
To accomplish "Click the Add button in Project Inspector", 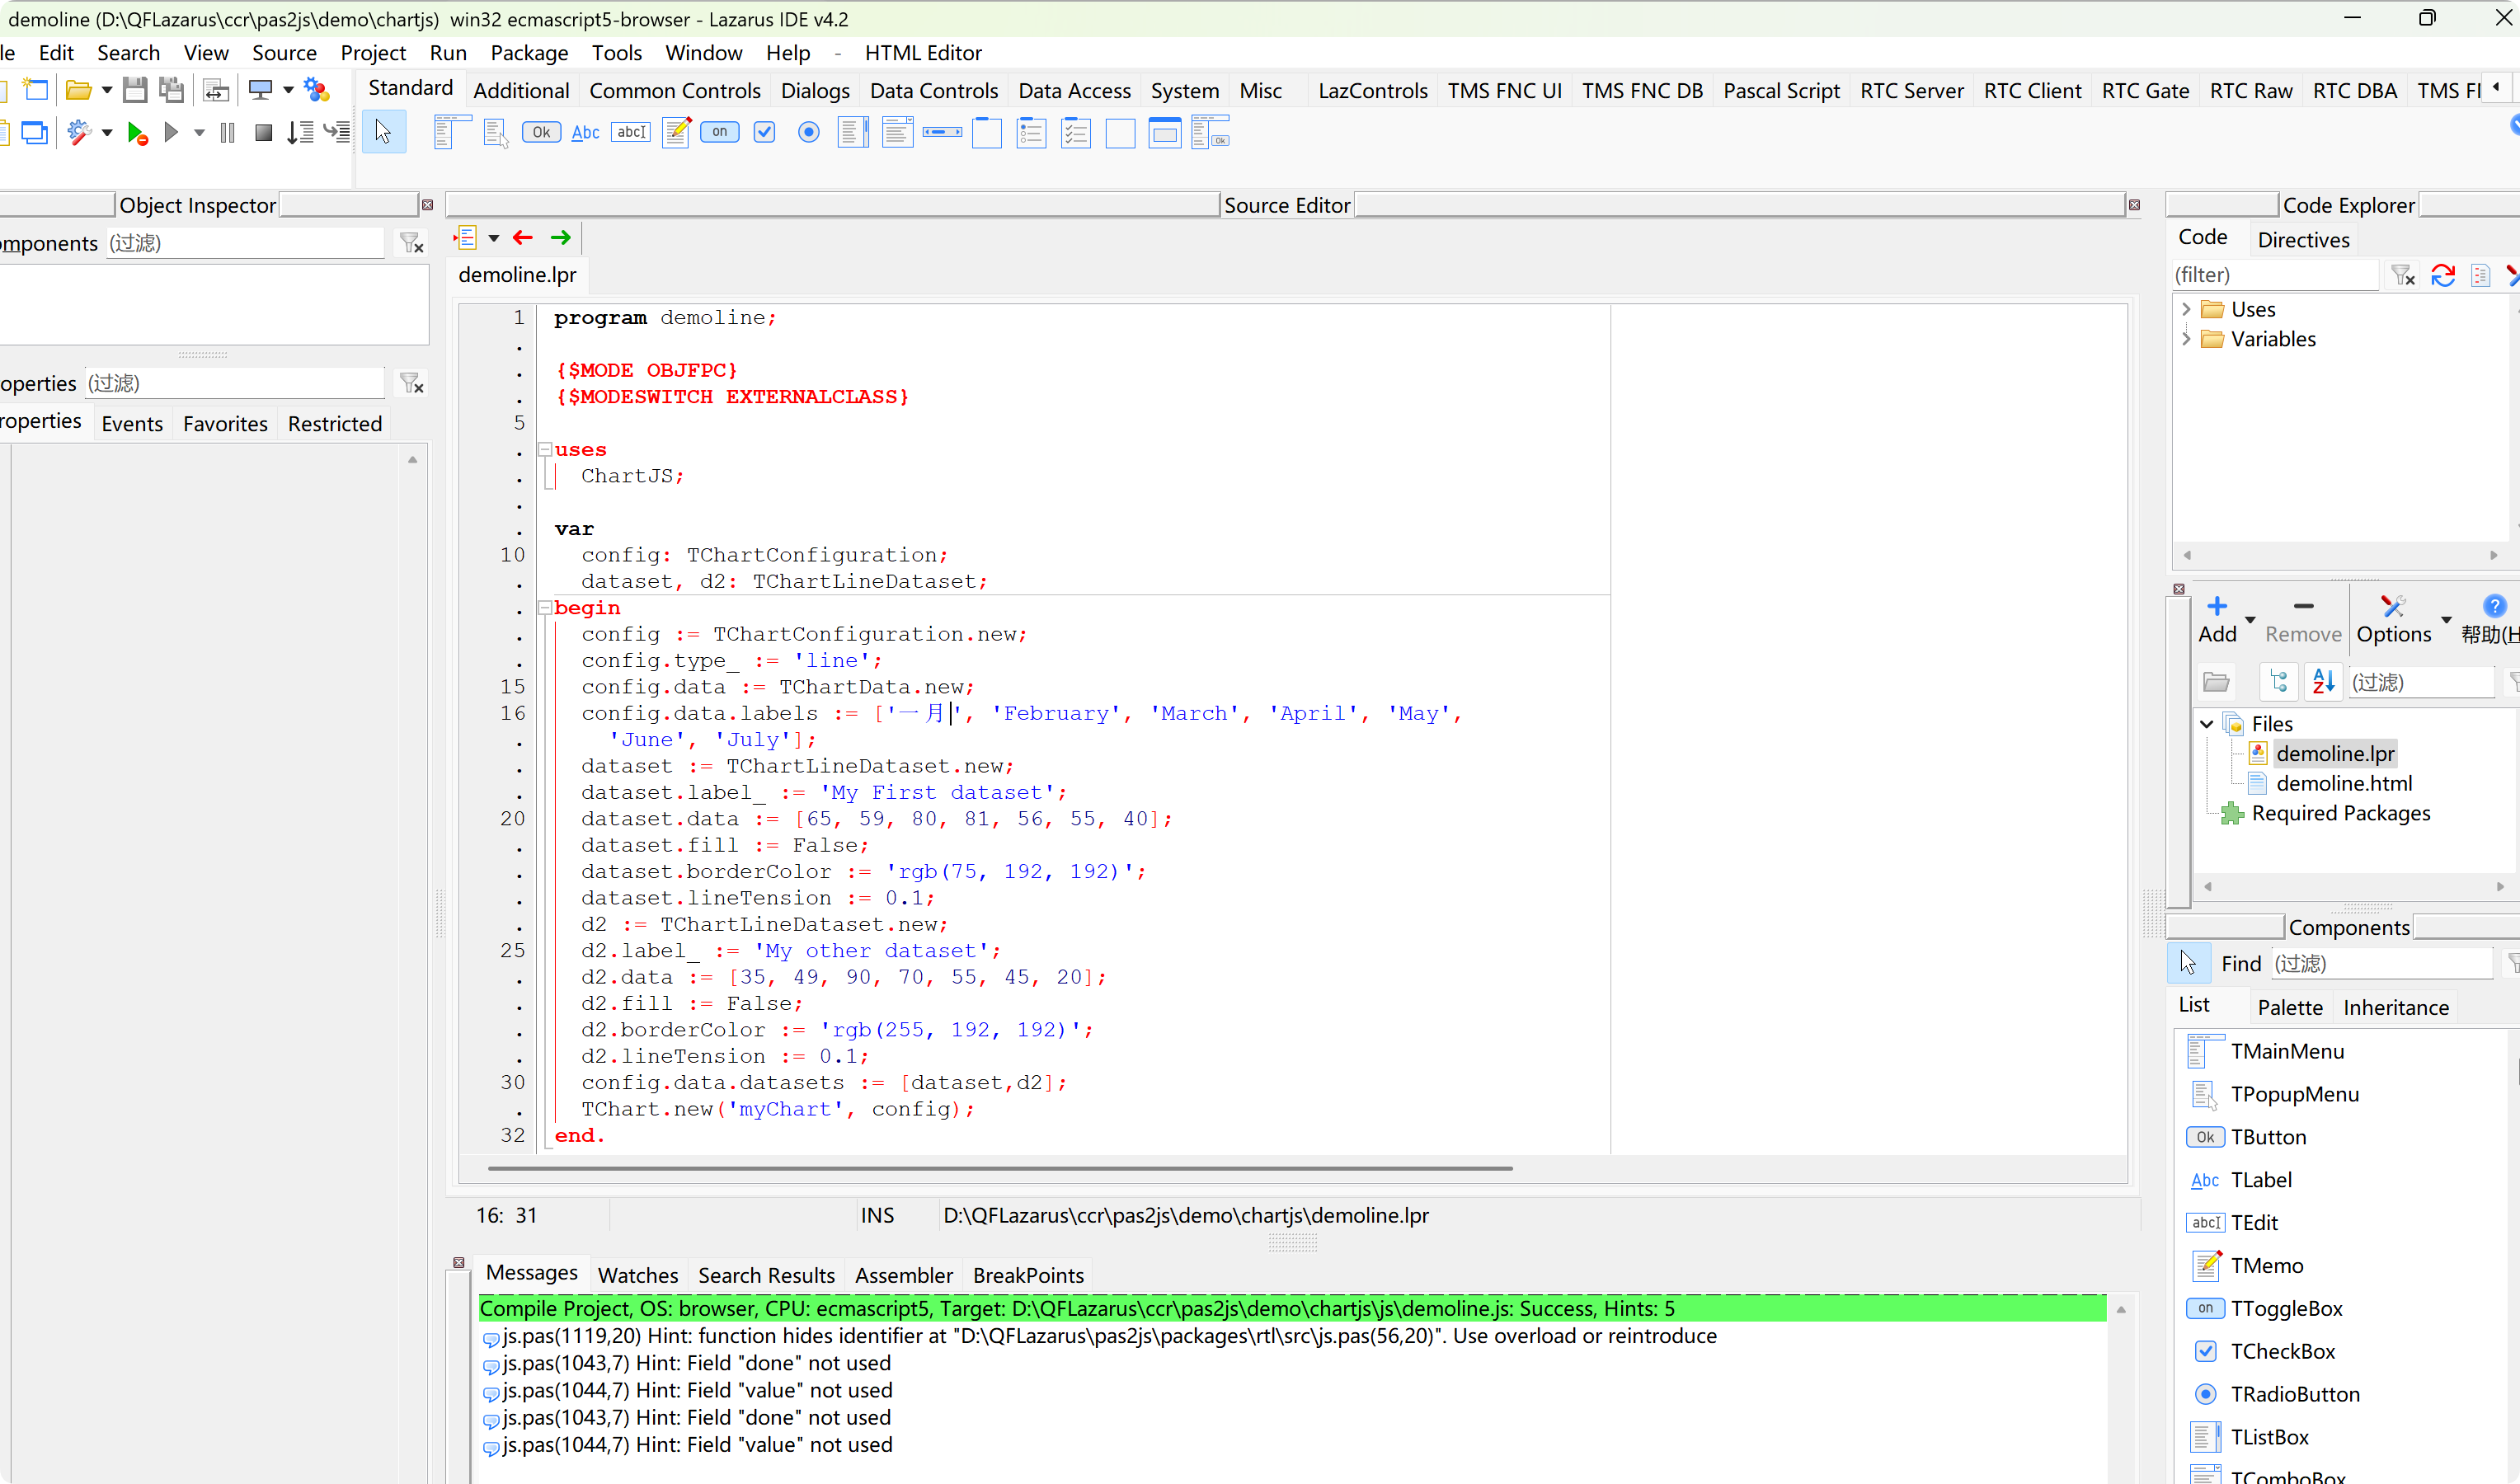I will tap(2217, 619).
